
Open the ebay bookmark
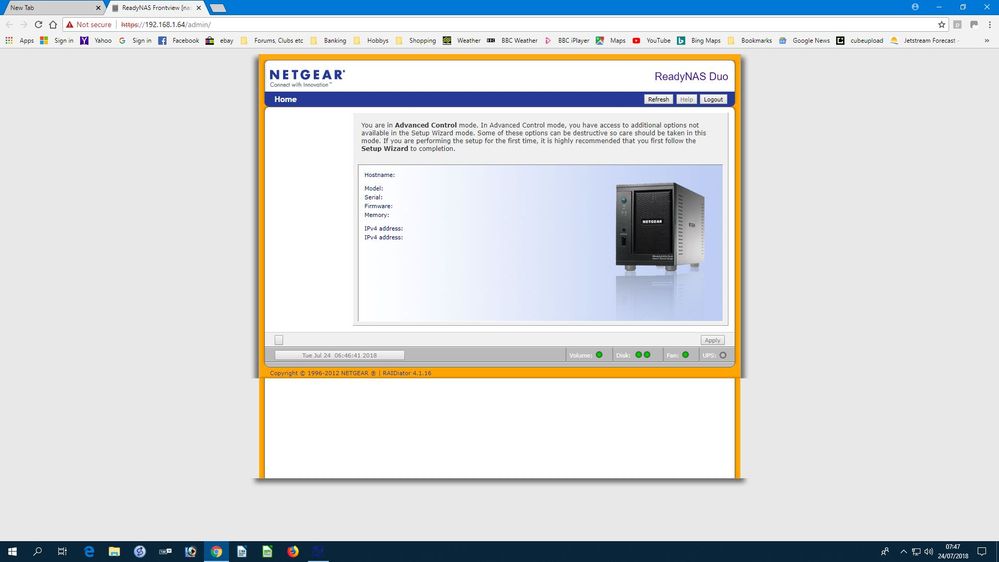tap(219, 40)
